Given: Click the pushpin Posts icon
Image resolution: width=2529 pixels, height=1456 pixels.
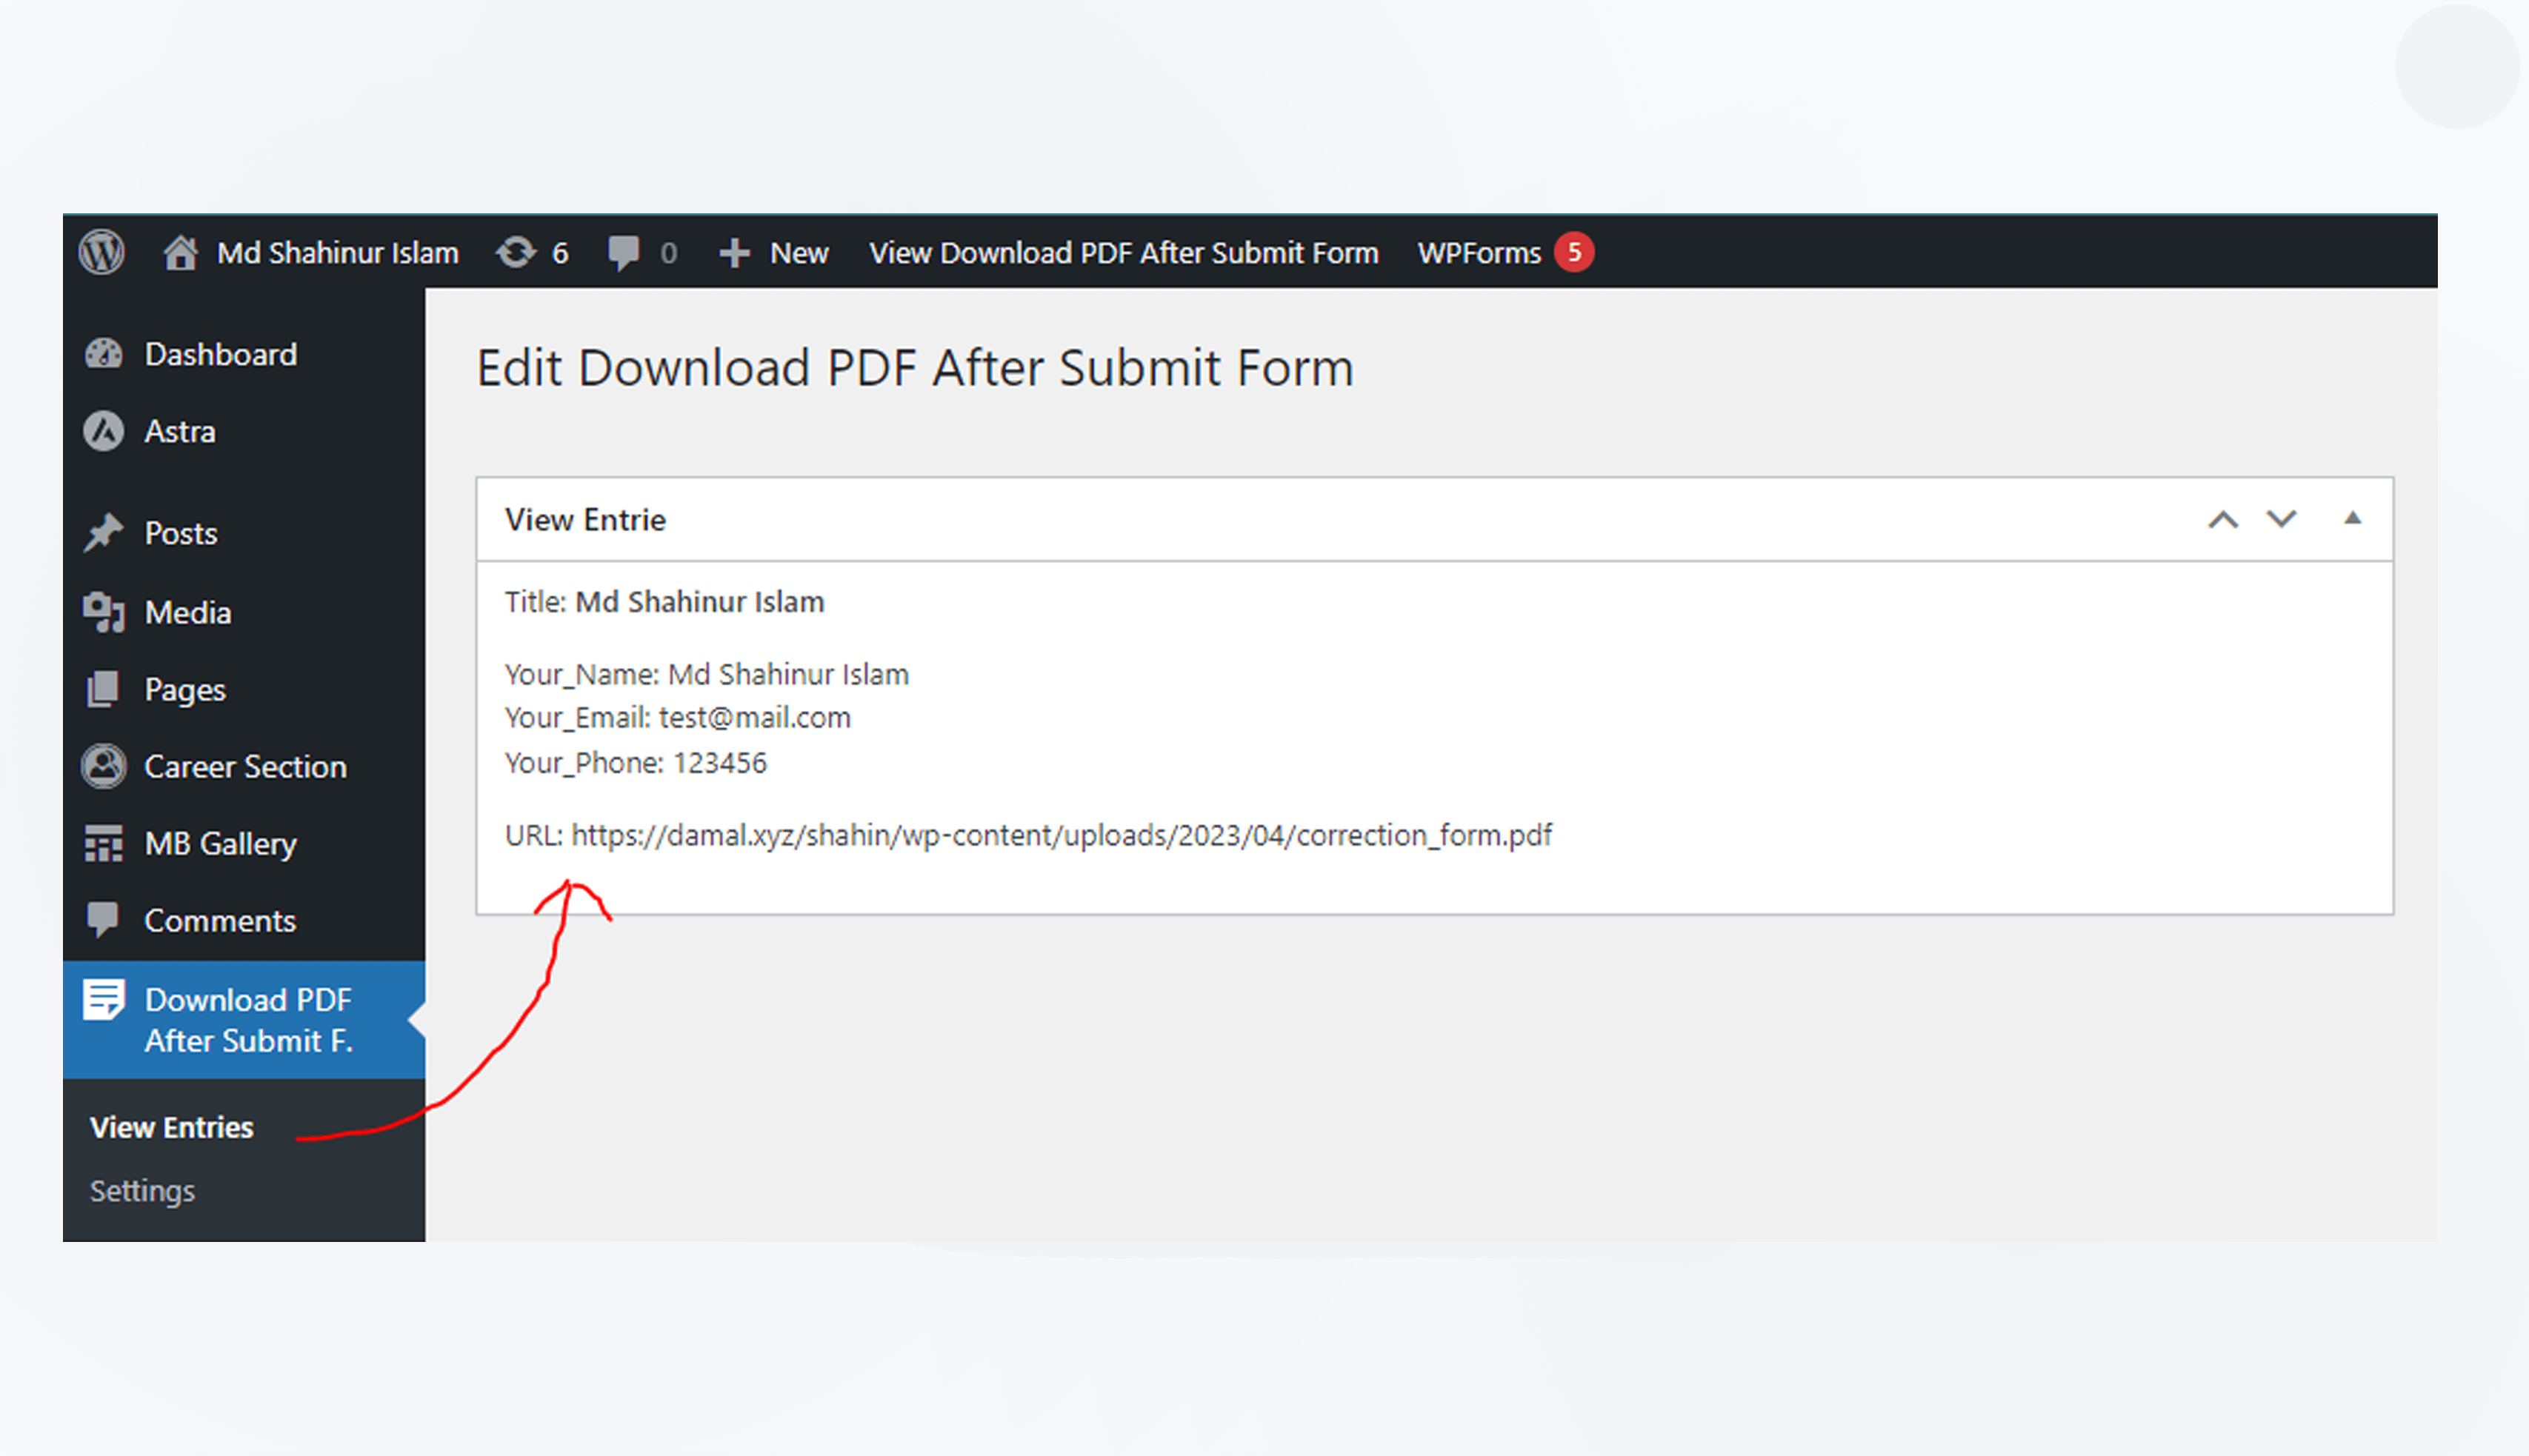Looking at the screenshot, I should 104,533.
